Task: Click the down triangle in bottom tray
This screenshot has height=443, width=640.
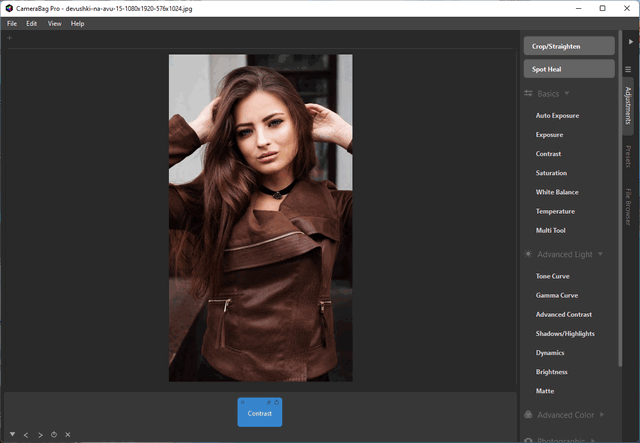Action: point(12,435)
